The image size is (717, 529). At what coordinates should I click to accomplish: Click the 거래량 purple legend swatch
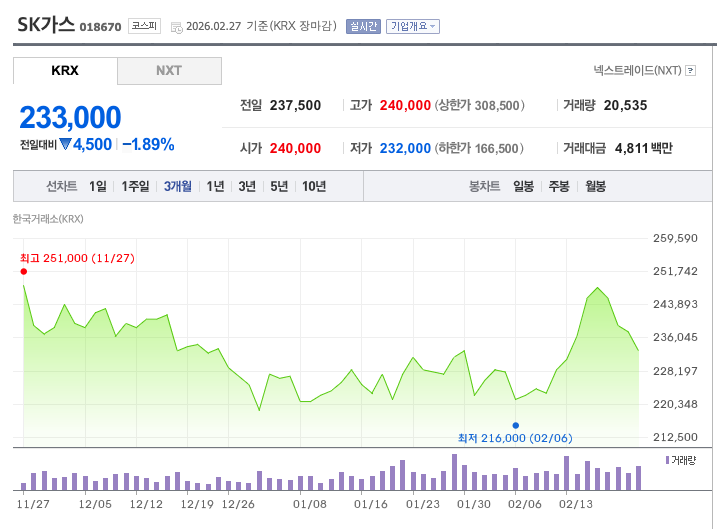pos(668,460)
